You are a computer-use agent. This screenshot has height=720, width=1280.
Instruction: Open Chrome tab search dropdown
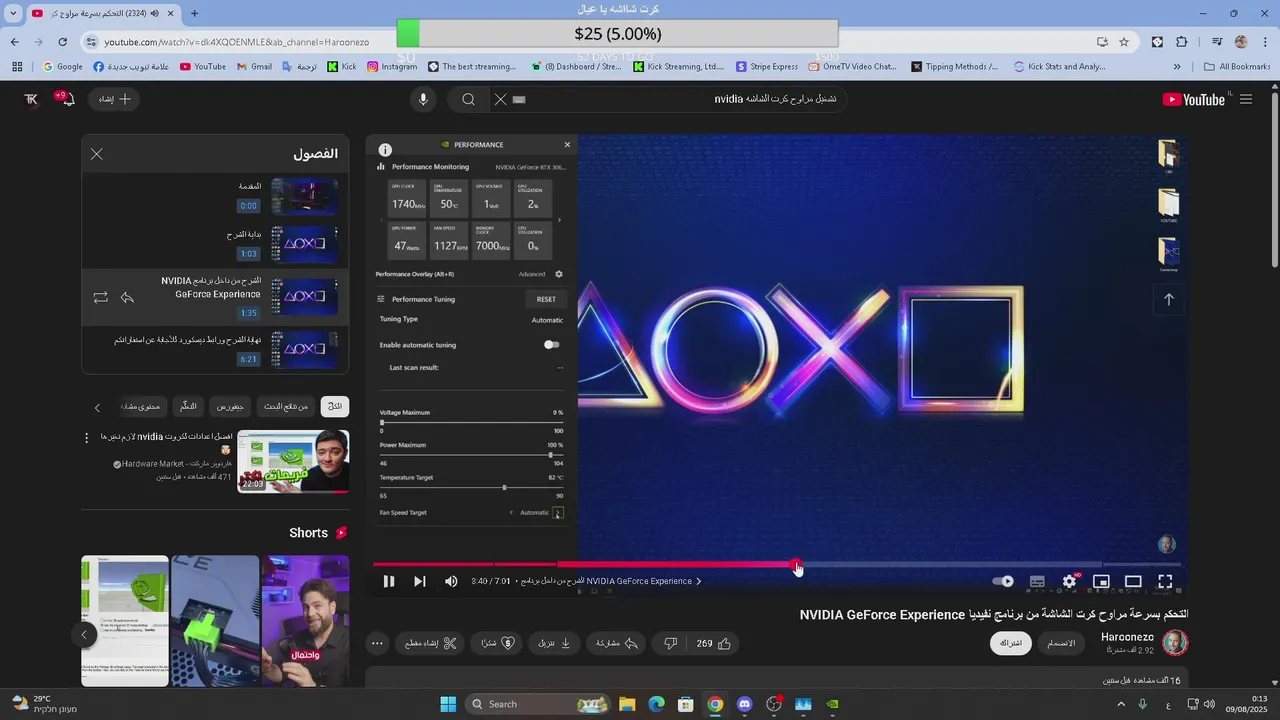(13, 13)
